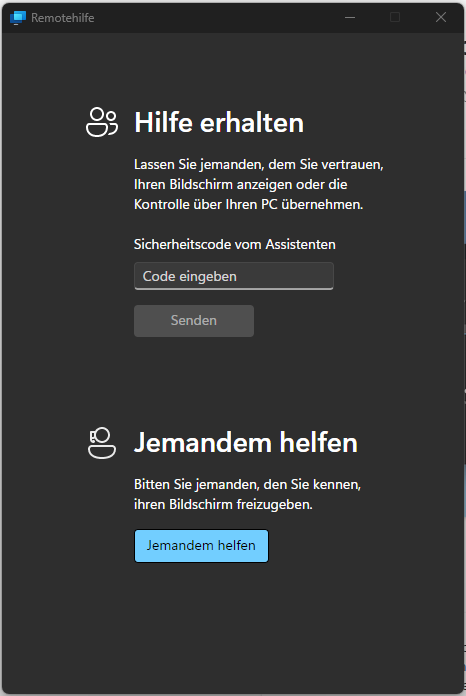Viewport: 466px width, 696px height.
Task: Click the Remotehilfe title text
Action: point(63,18)
